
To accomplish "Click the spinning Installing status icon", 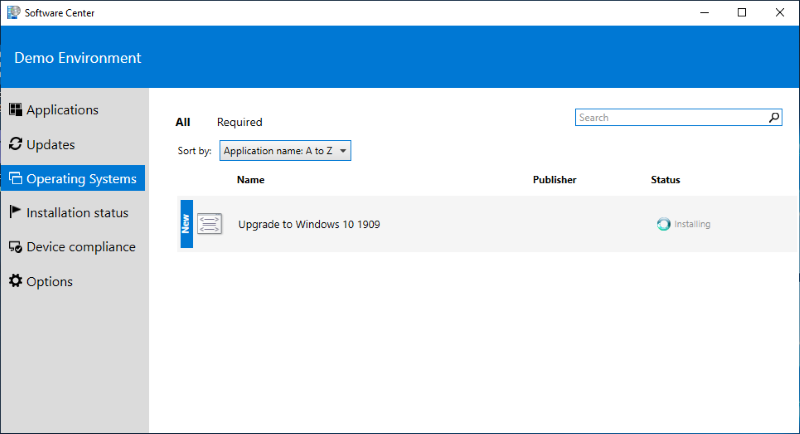I will (x=663, y=224).
